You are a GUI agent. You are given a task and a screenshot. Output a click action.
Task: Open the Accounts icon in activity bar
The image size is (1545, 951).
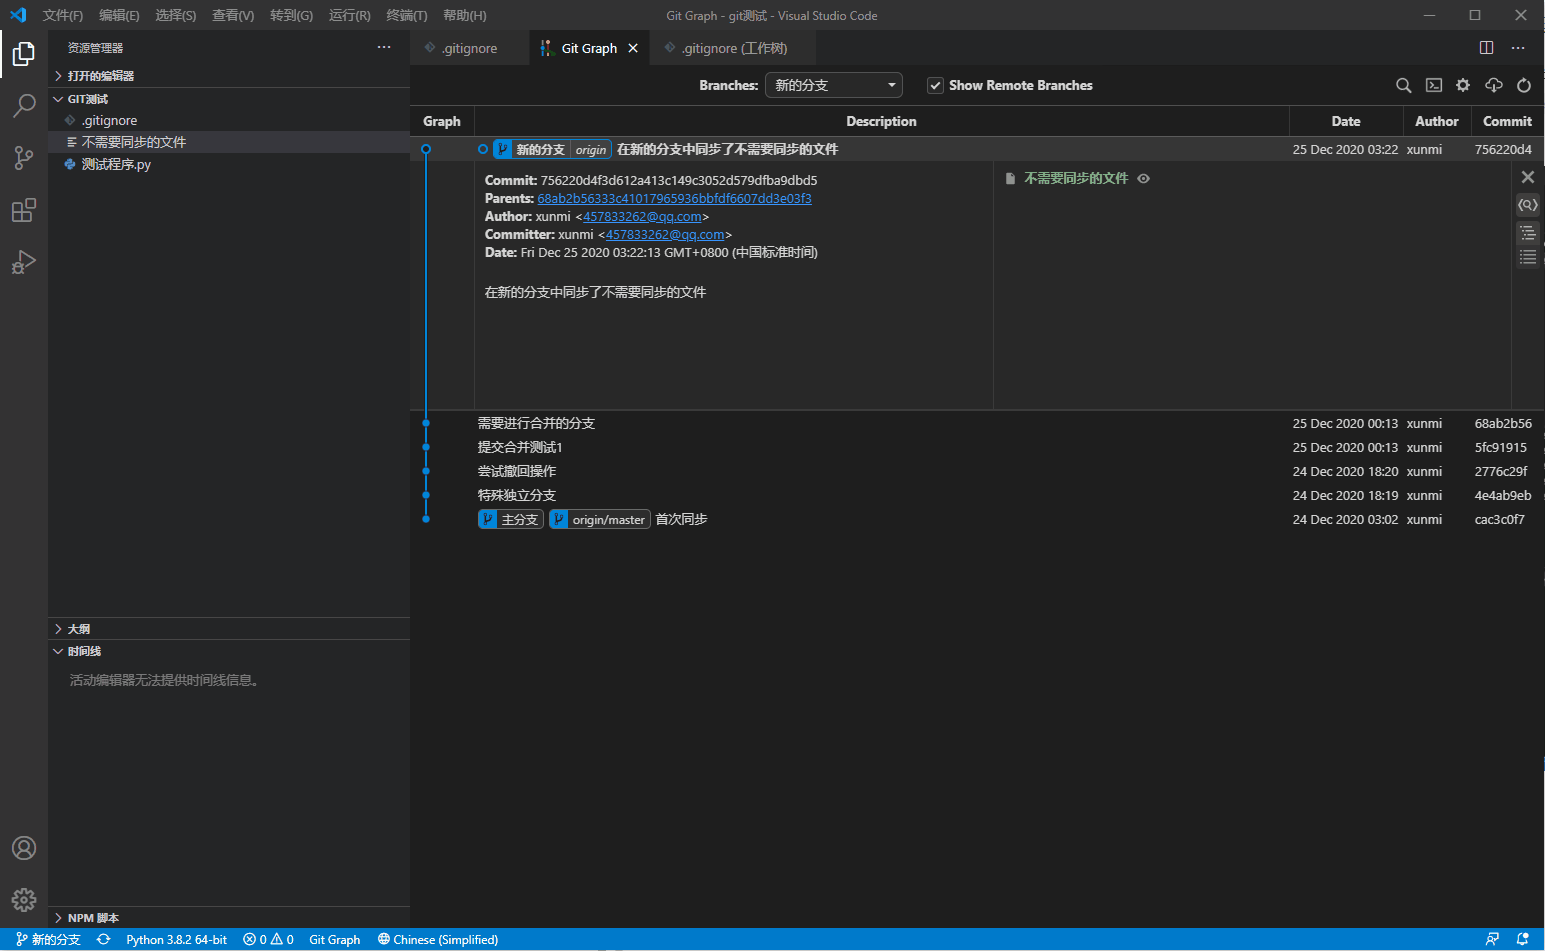tap(24, 848)
